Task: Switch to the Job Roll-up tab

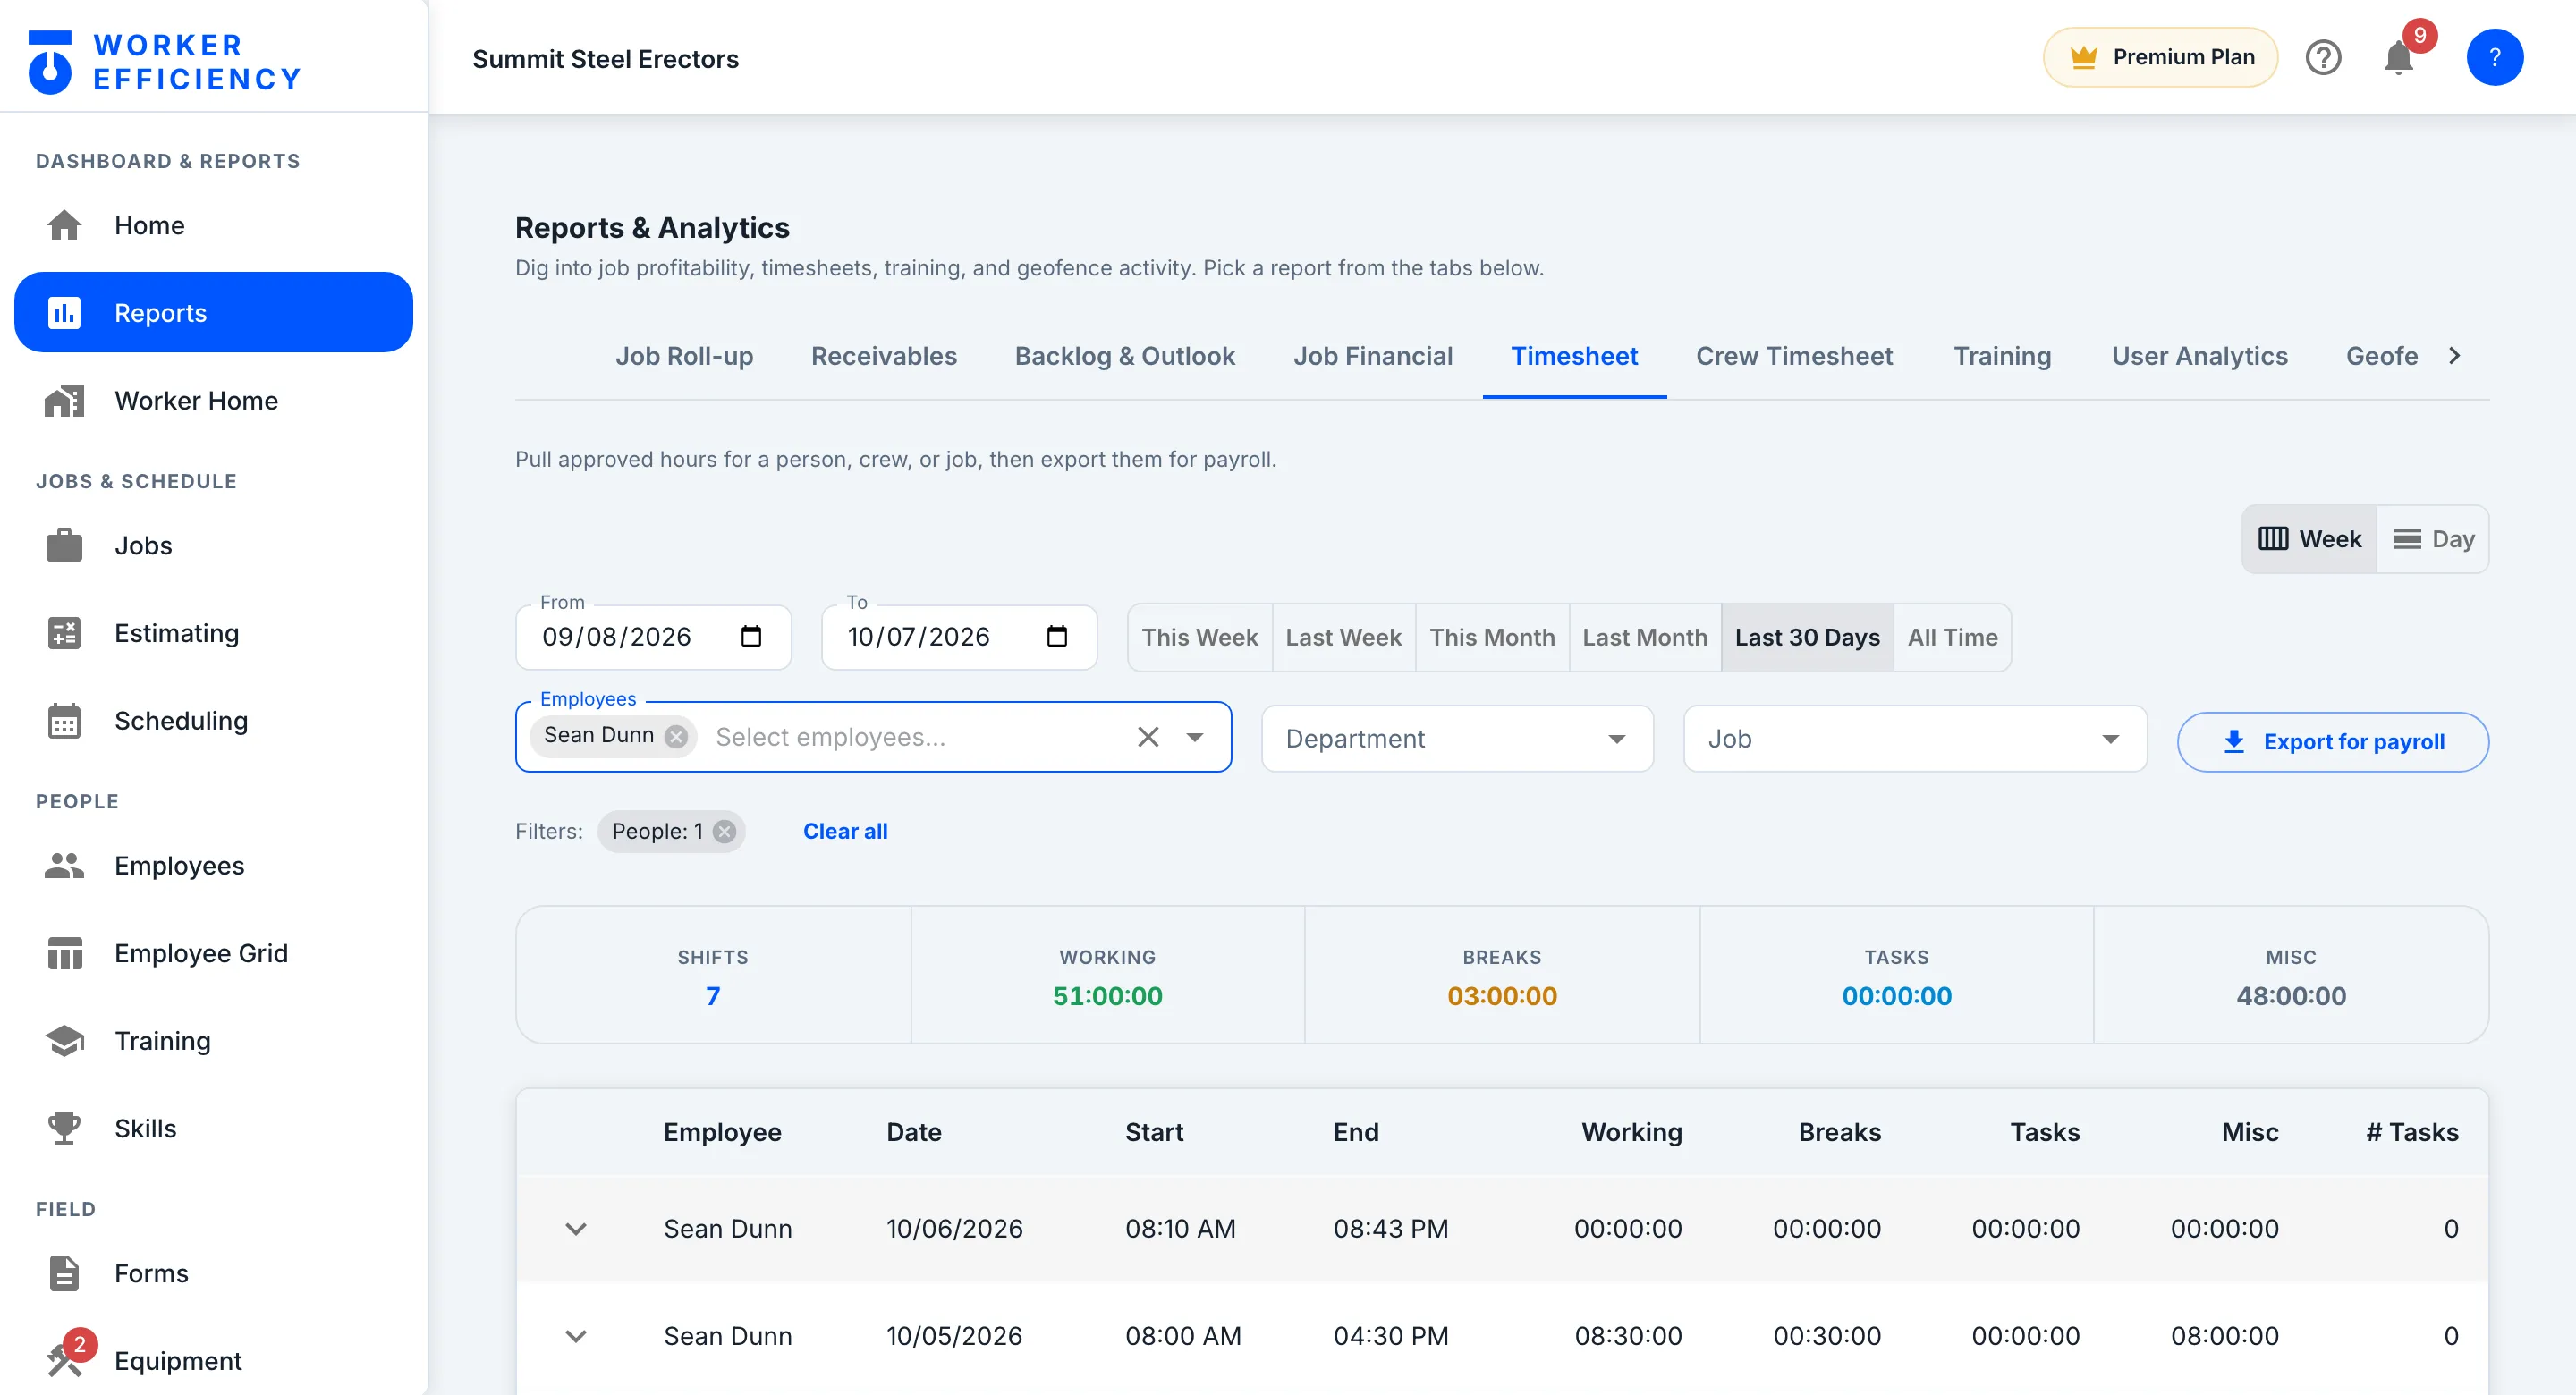Action: tap(684, 356)
